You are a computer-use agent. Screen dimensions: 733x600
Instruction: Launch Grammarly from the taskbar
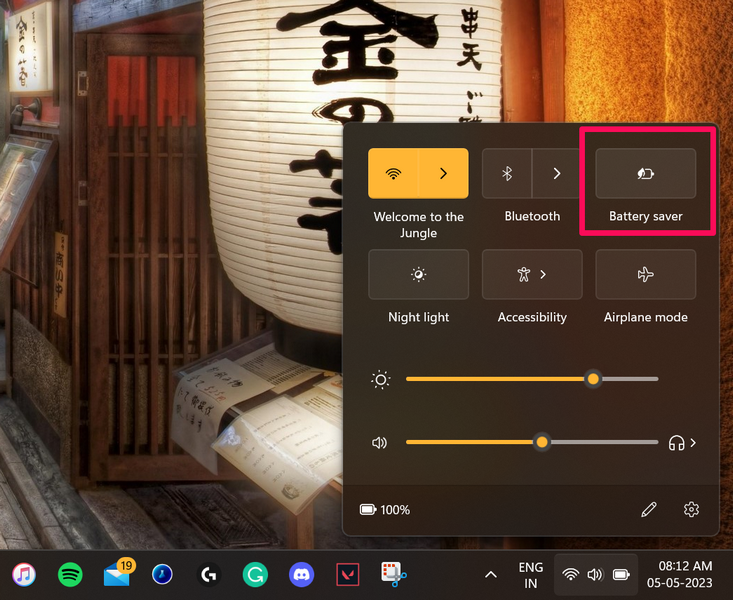(x=255, y=574)
